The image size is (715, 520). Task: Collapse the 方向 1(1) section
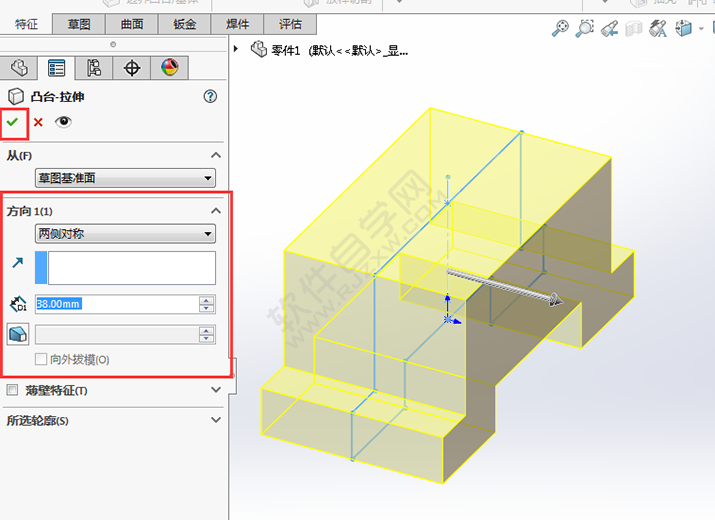click(x=216, y=211)
